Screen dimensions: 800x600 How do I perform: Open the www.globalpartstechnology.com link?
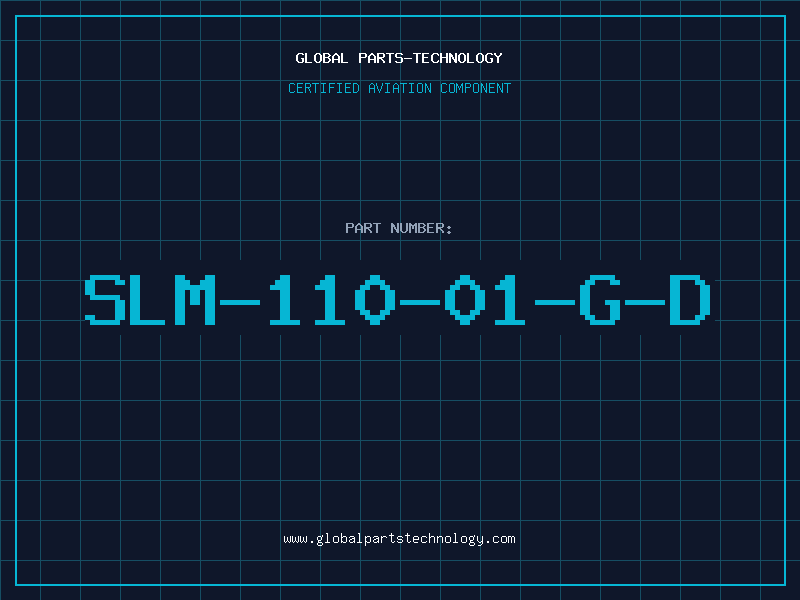pyautogui.click(x=399, y=539)
